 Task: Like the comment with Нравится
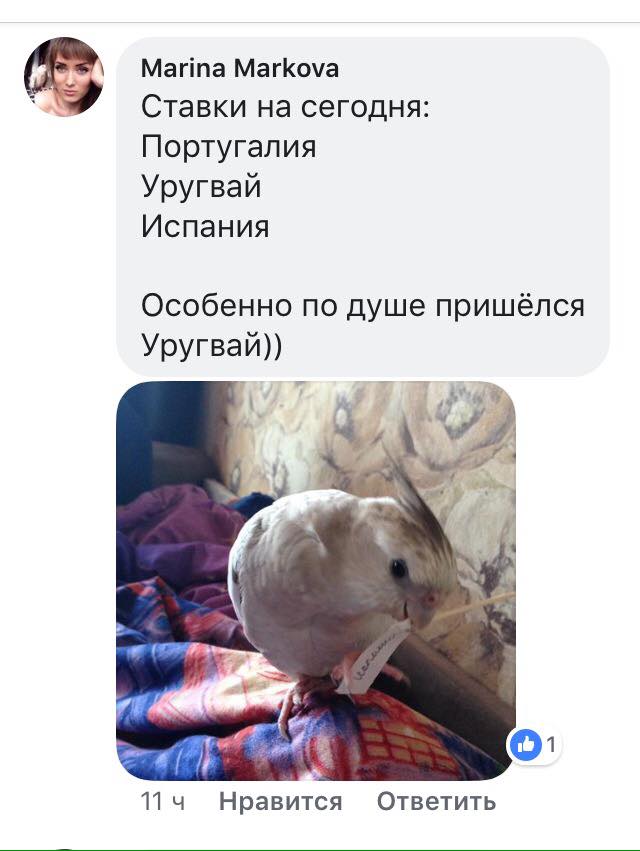[280, 801]
